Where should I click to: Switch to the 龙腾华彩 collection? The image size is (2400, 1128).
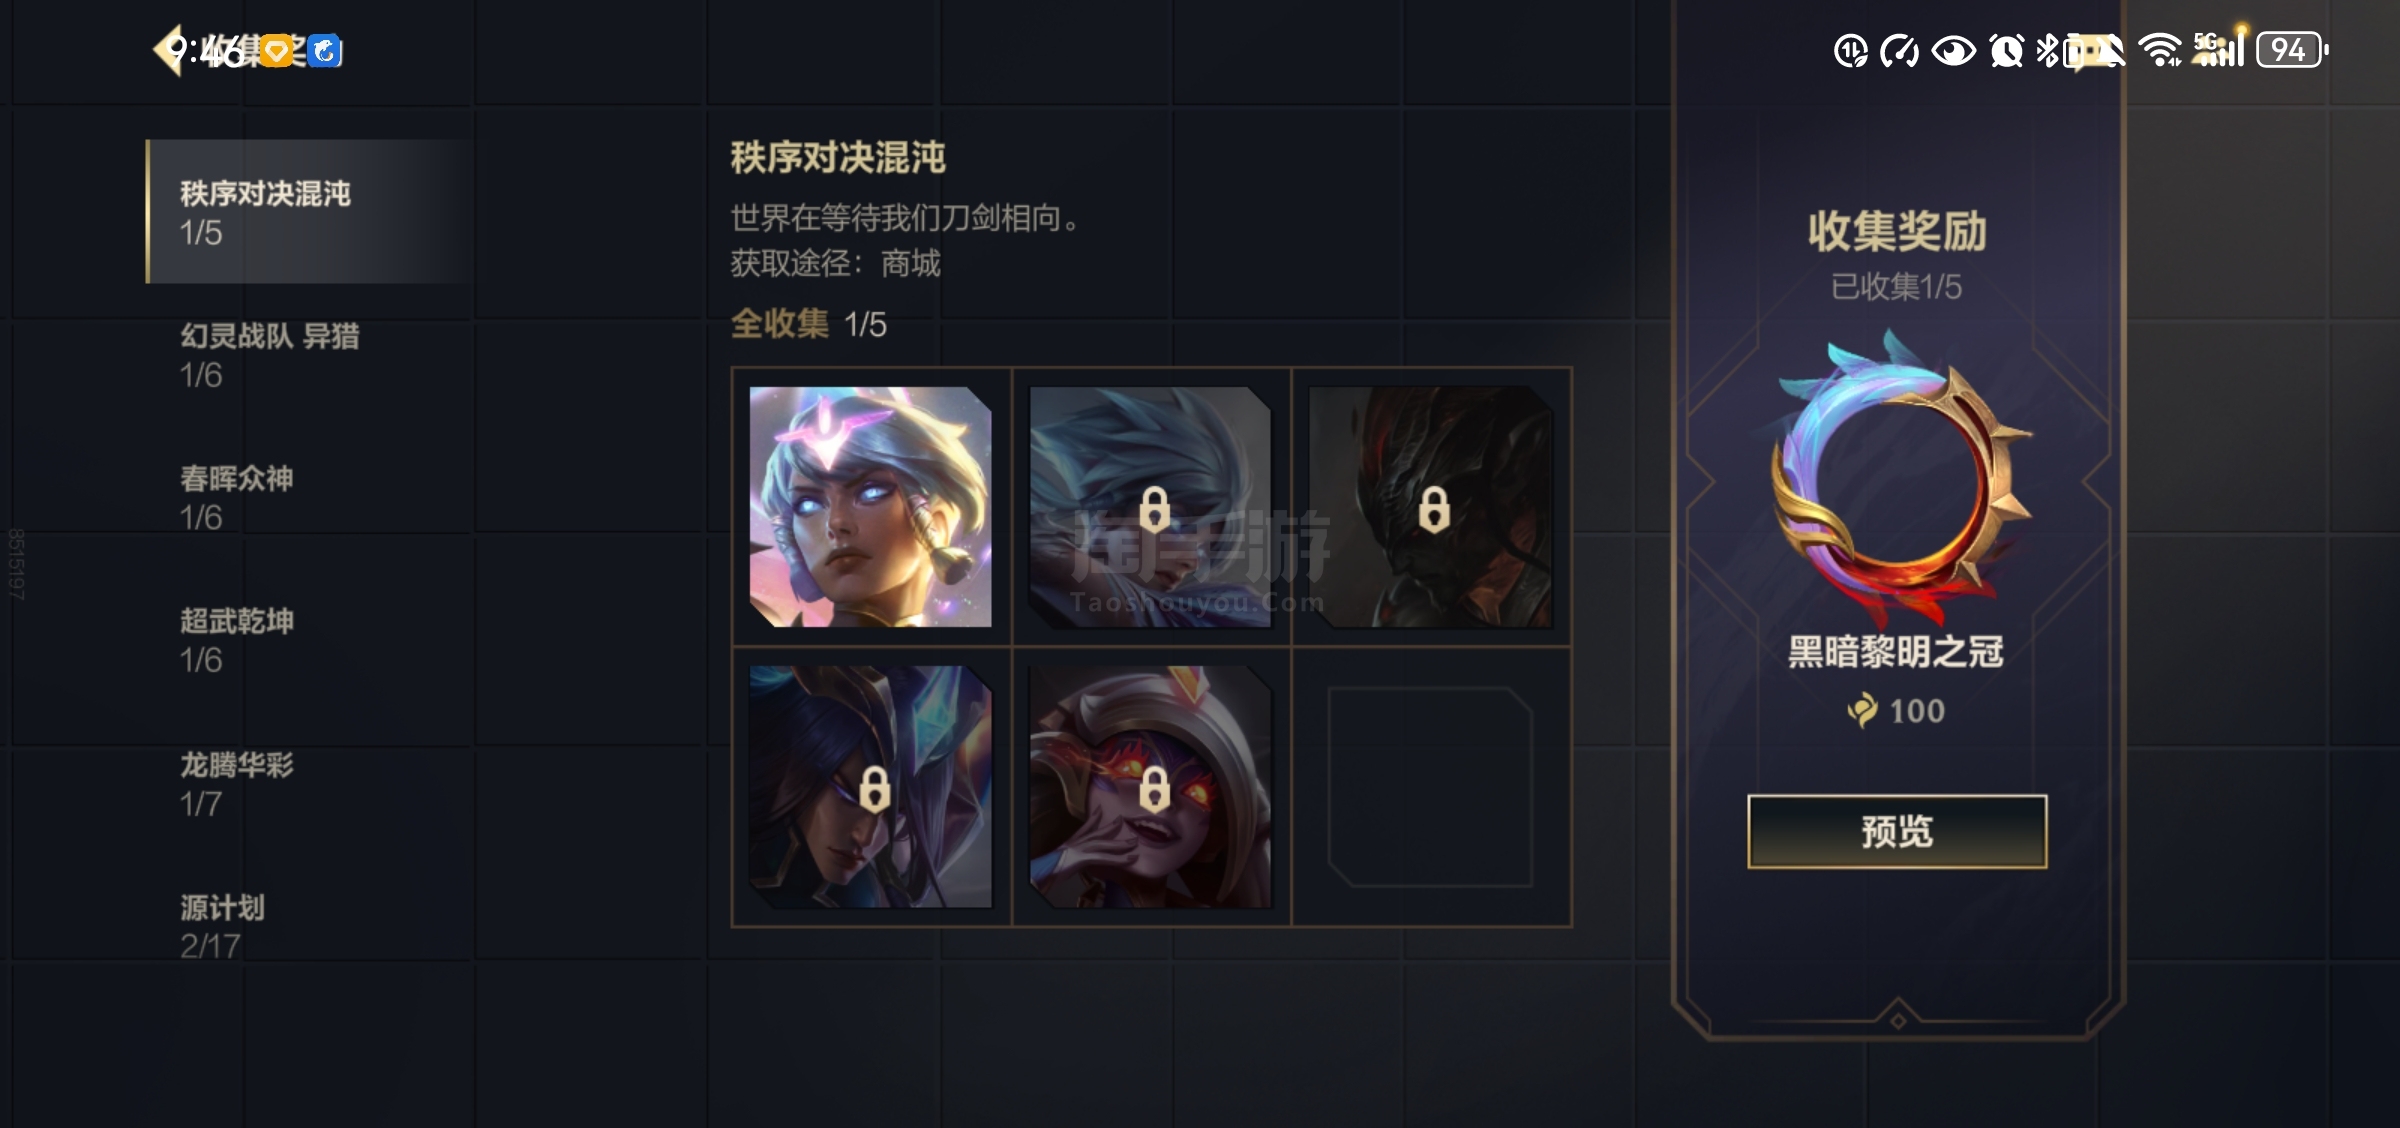[x=308, y=784]
